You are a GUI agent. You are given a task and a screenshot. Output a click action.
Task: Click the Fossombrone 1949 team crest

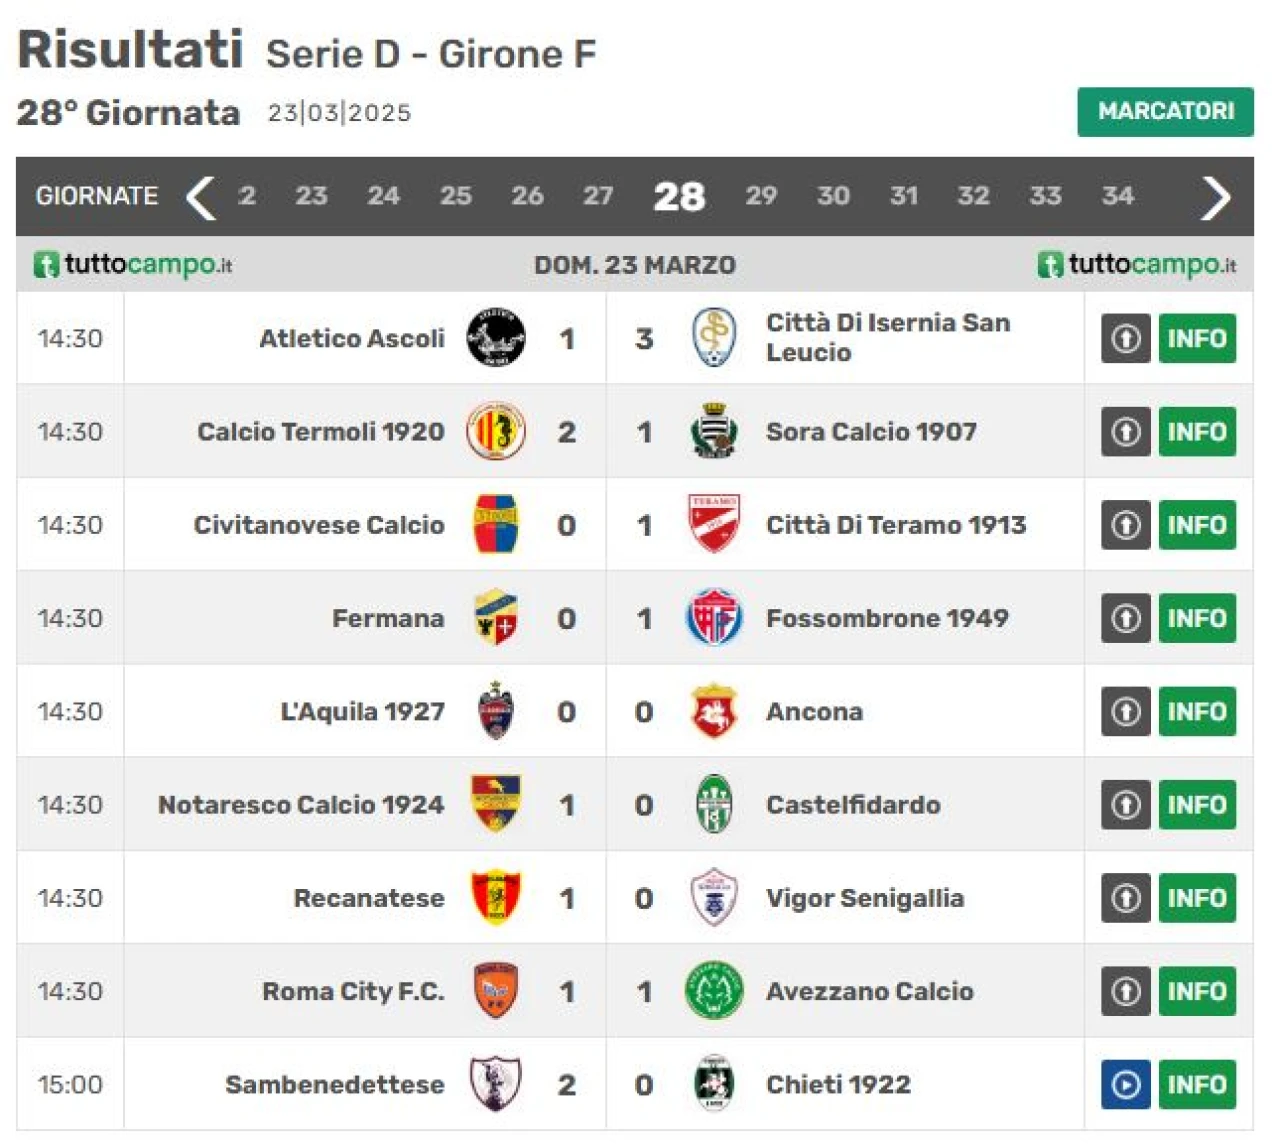(x=714, y=618)
